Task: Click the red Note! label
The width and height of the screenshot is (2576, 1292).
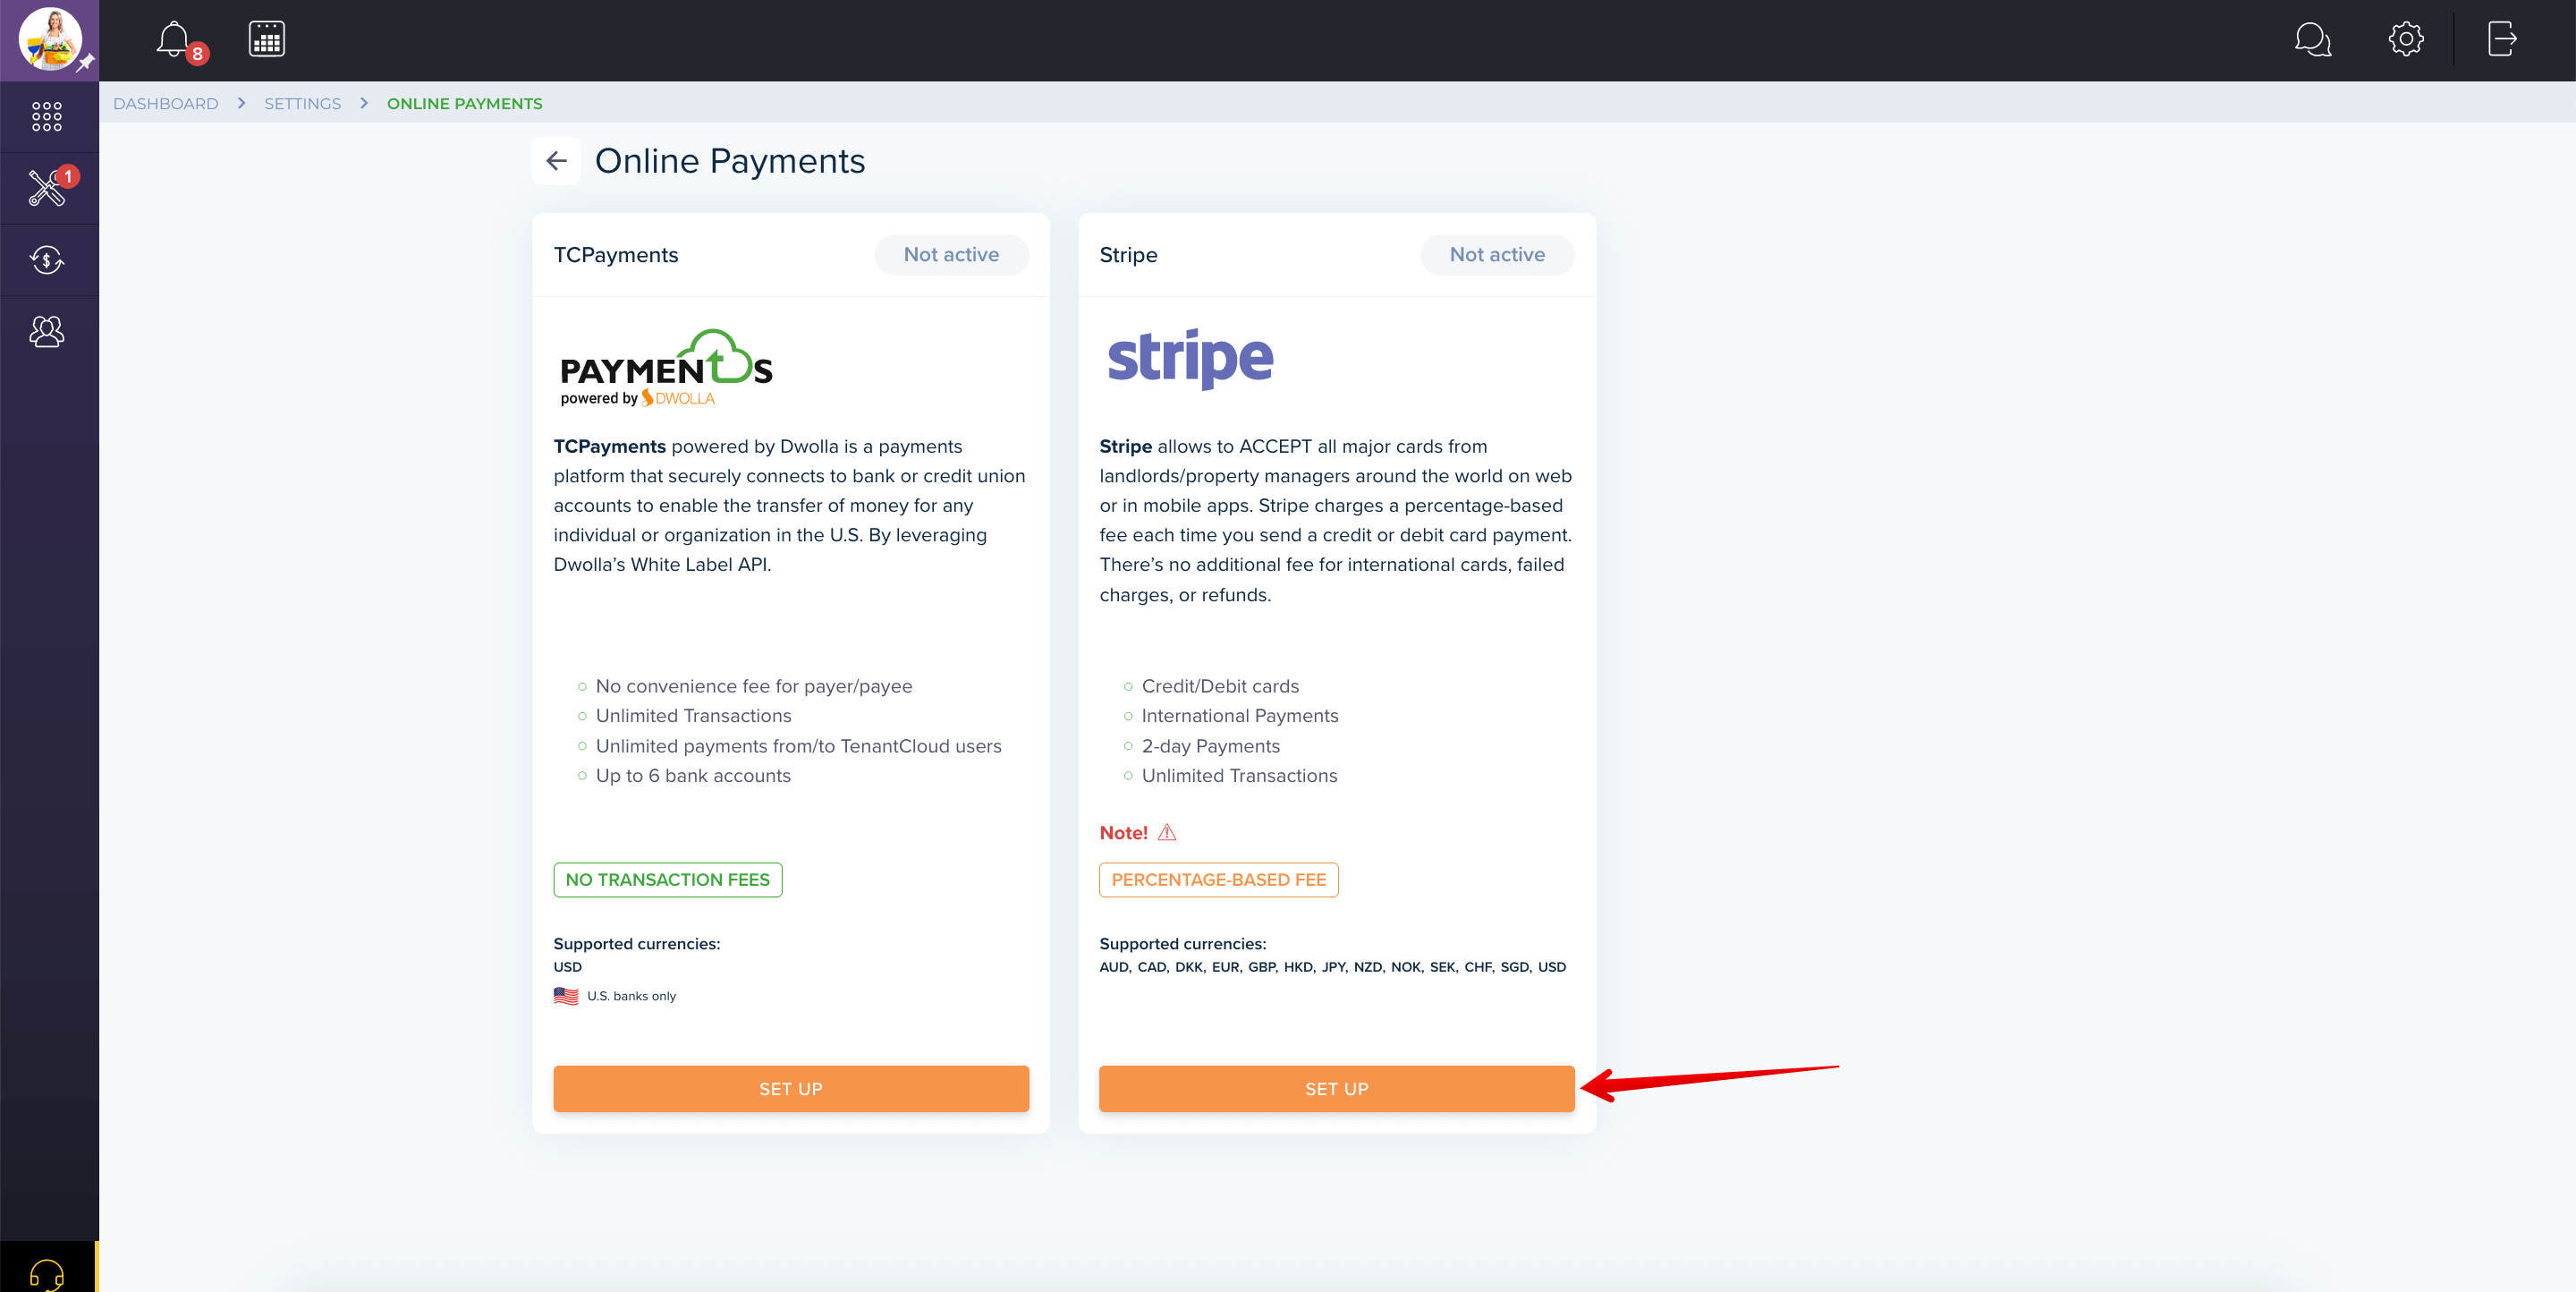Action: 1123,832
